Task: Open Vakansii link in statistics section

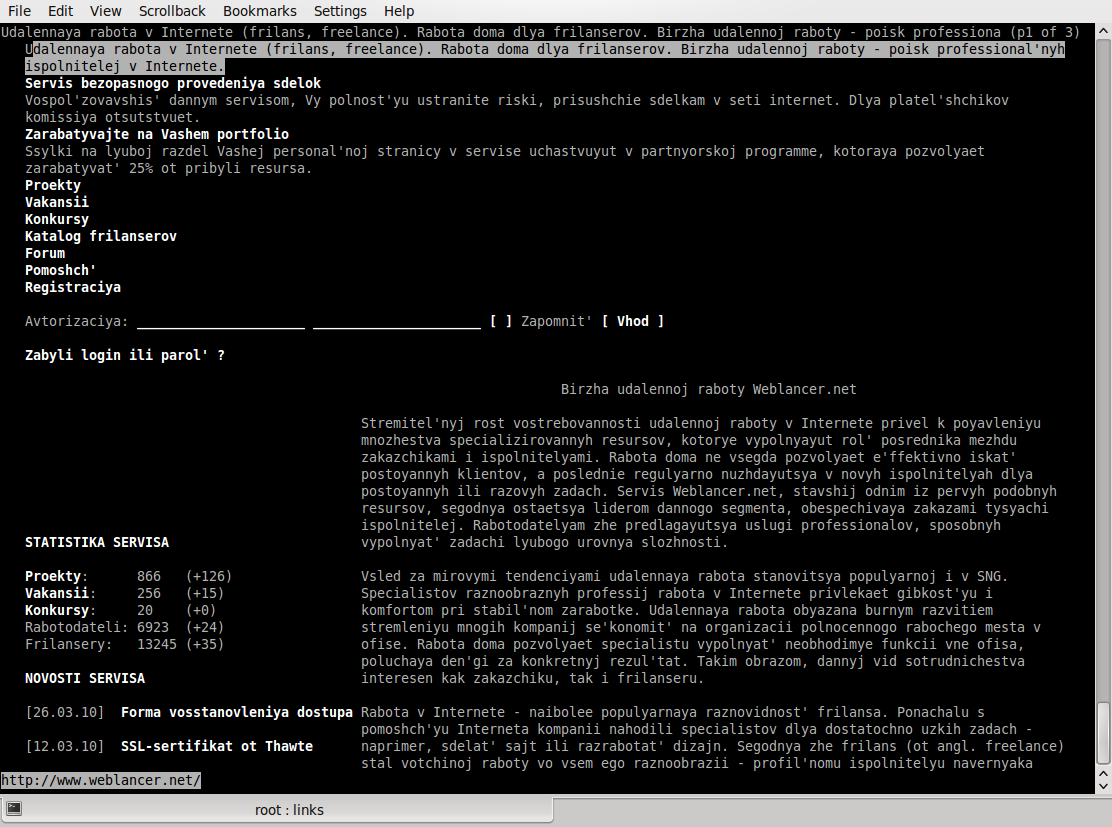Action: [57, 594]
